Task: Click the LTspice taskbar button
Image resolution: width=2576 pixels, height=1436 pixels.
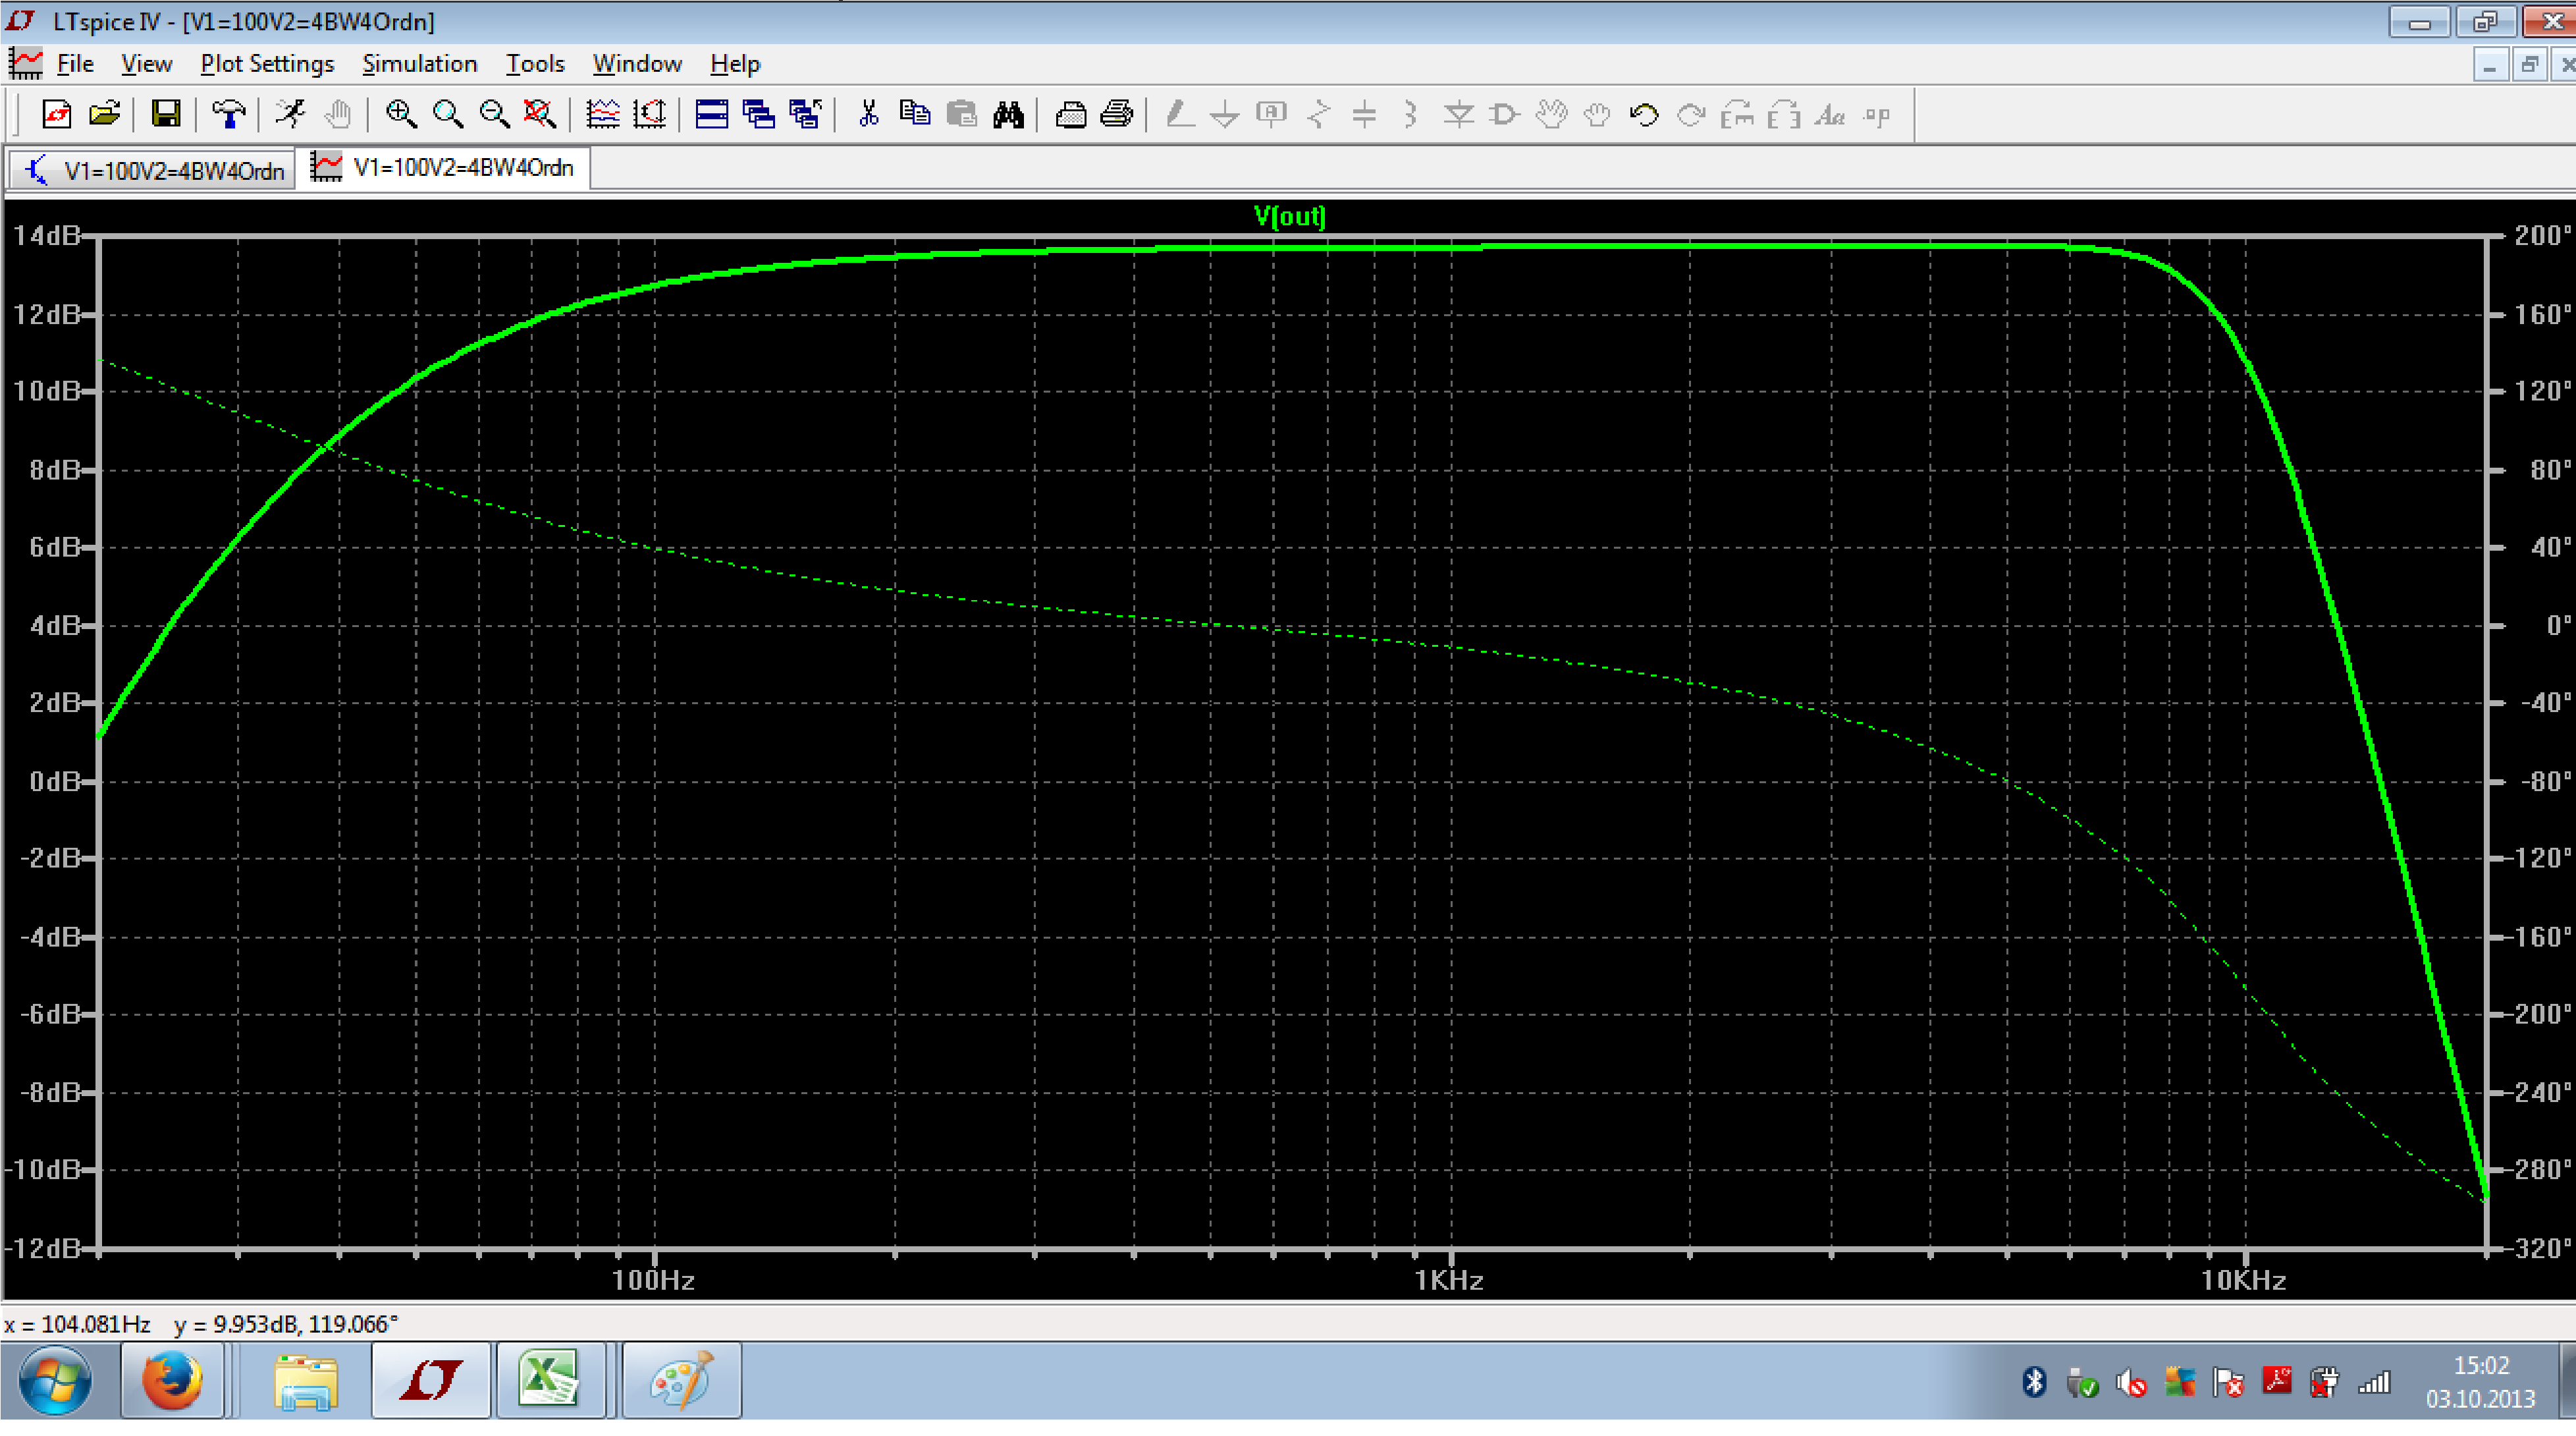Action: click(x=431, y=1381)
